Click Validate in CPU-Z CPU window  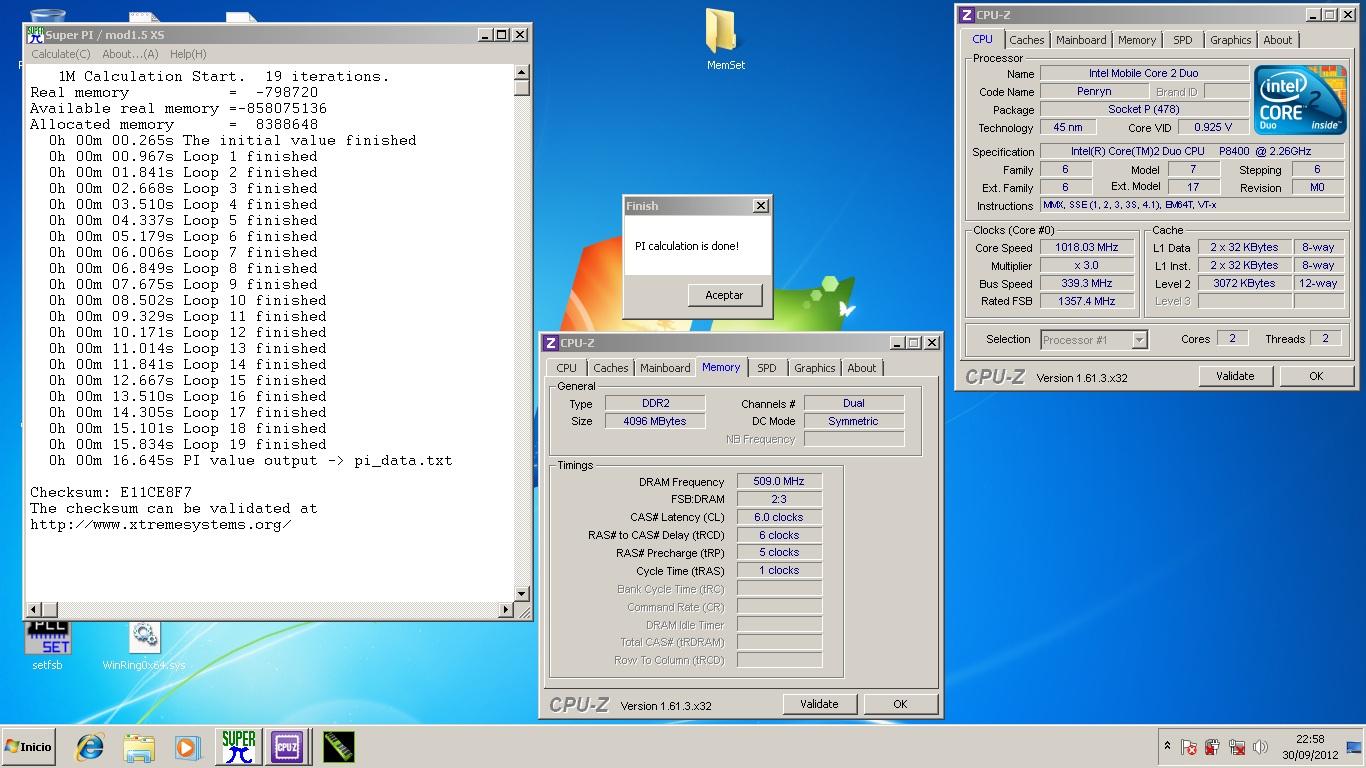(1235, 376)
